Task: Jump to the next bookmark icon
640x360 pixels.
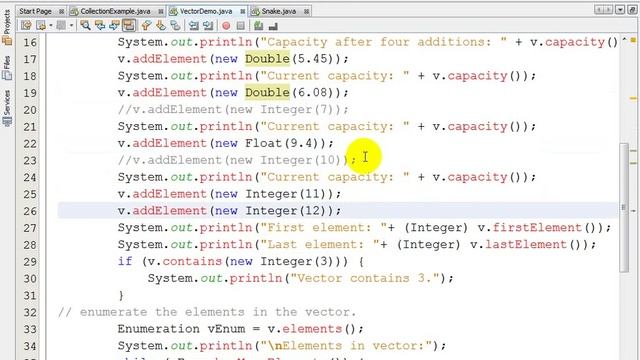Action: 161,26
